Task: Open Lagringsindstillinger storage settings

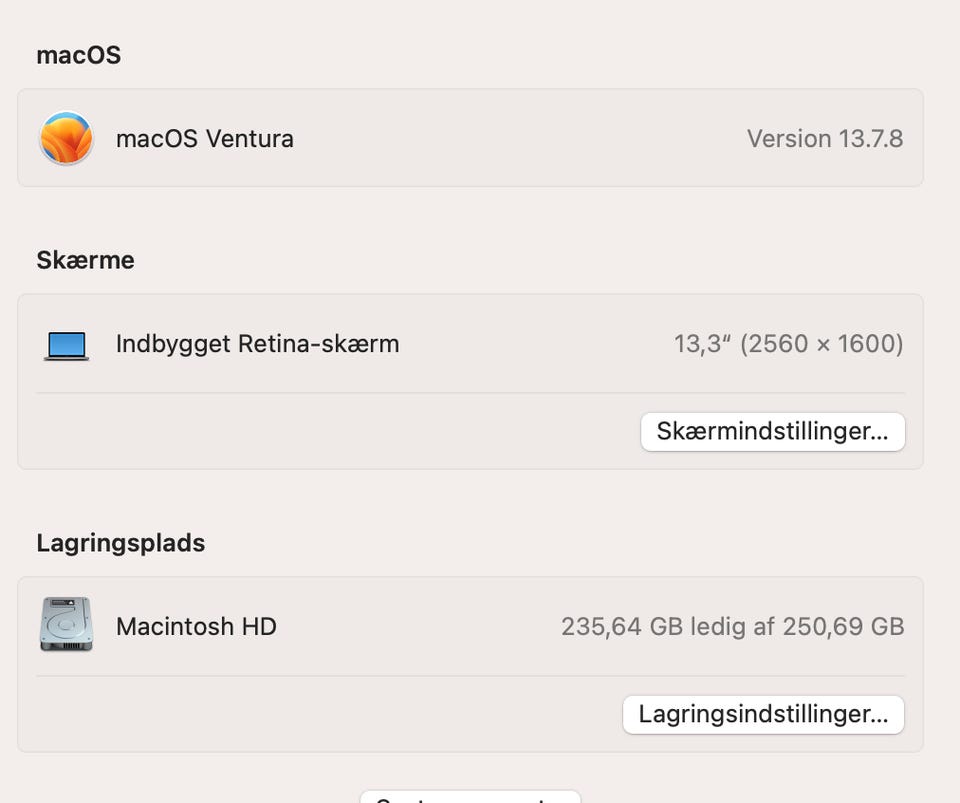Action: (x=763, y=714)
